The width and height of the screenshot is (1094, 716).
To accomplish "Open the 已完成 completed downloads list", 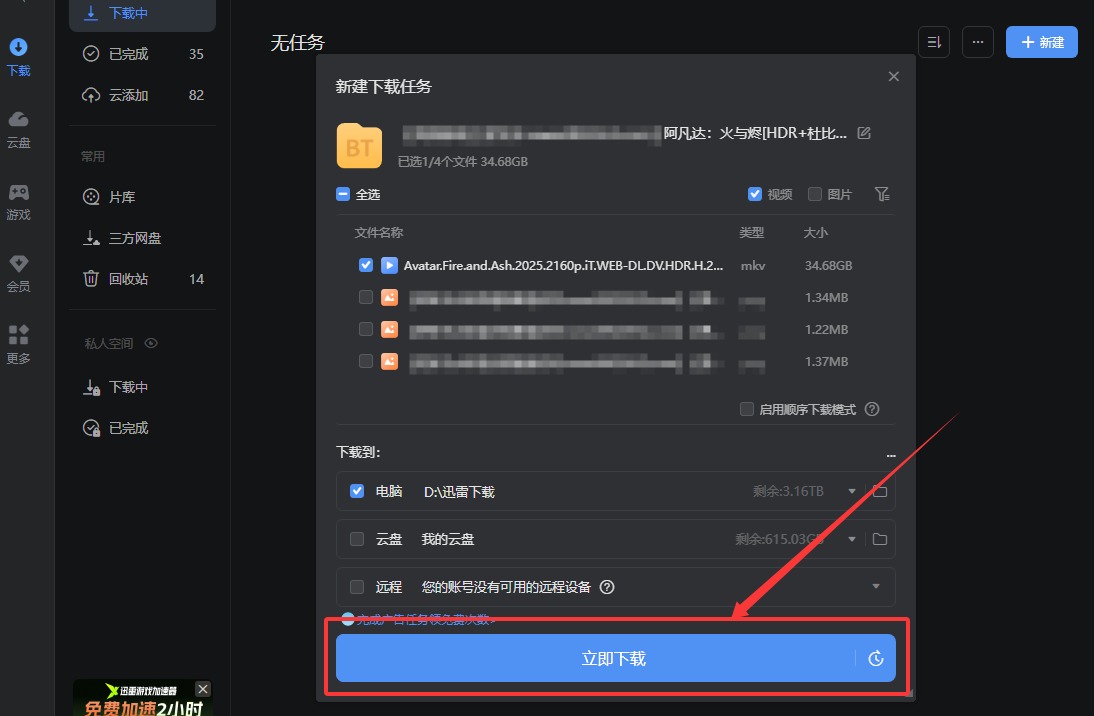I will 128,54.
